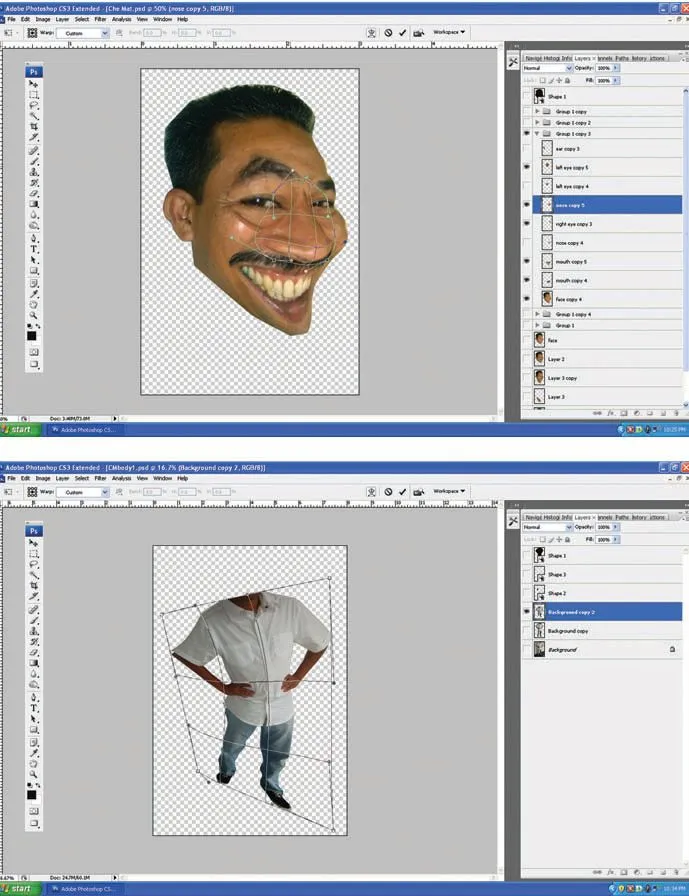Screen dimensions: 689x896
Task: Click the Shape 1 layer thumbnail in bottom window
Action: click(539, 555)
